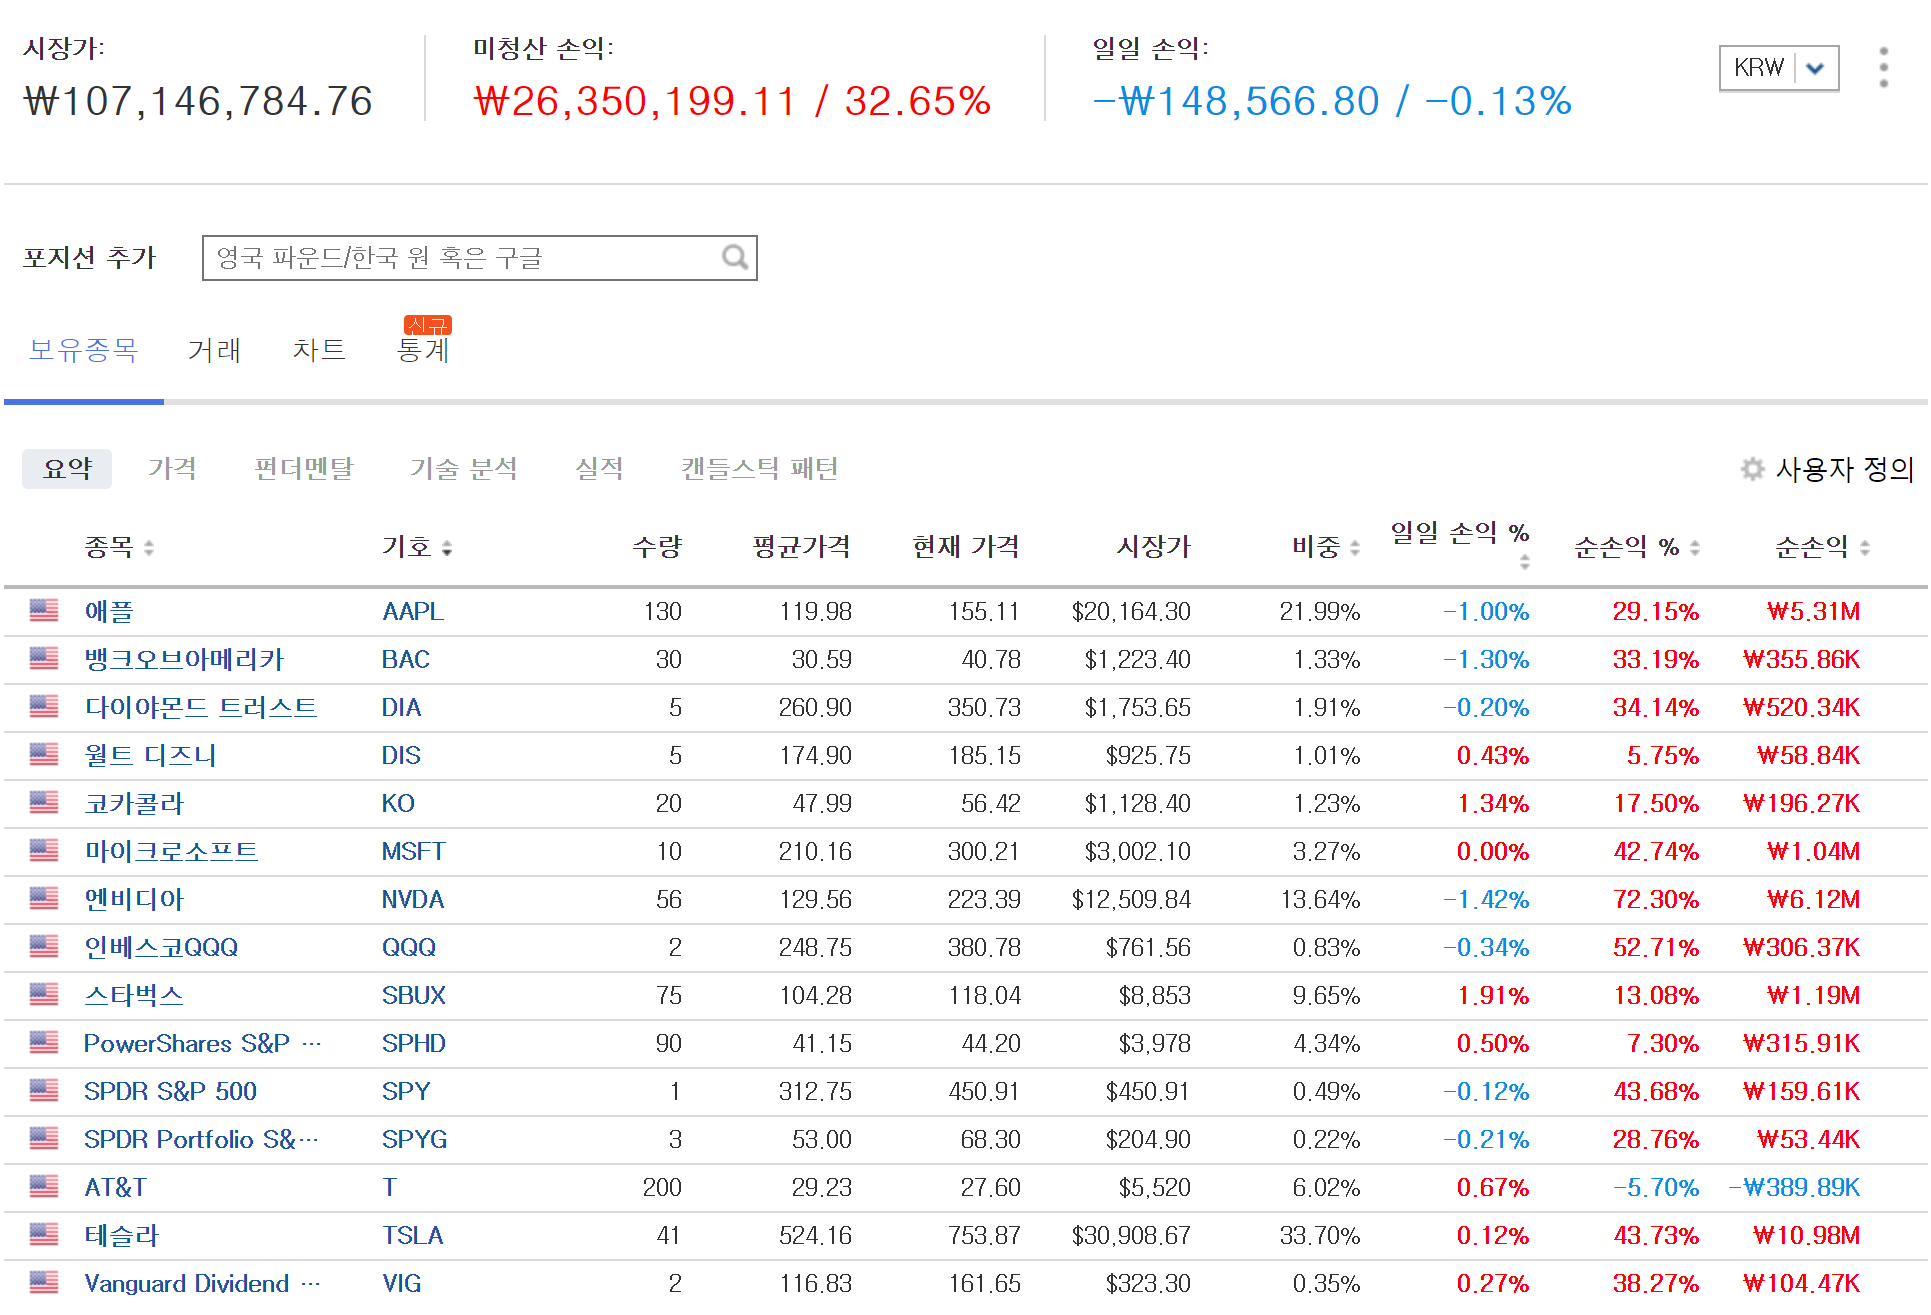1931x1315 pixels.
Task: Click the search magnifier icon
Action: [735, 258]
